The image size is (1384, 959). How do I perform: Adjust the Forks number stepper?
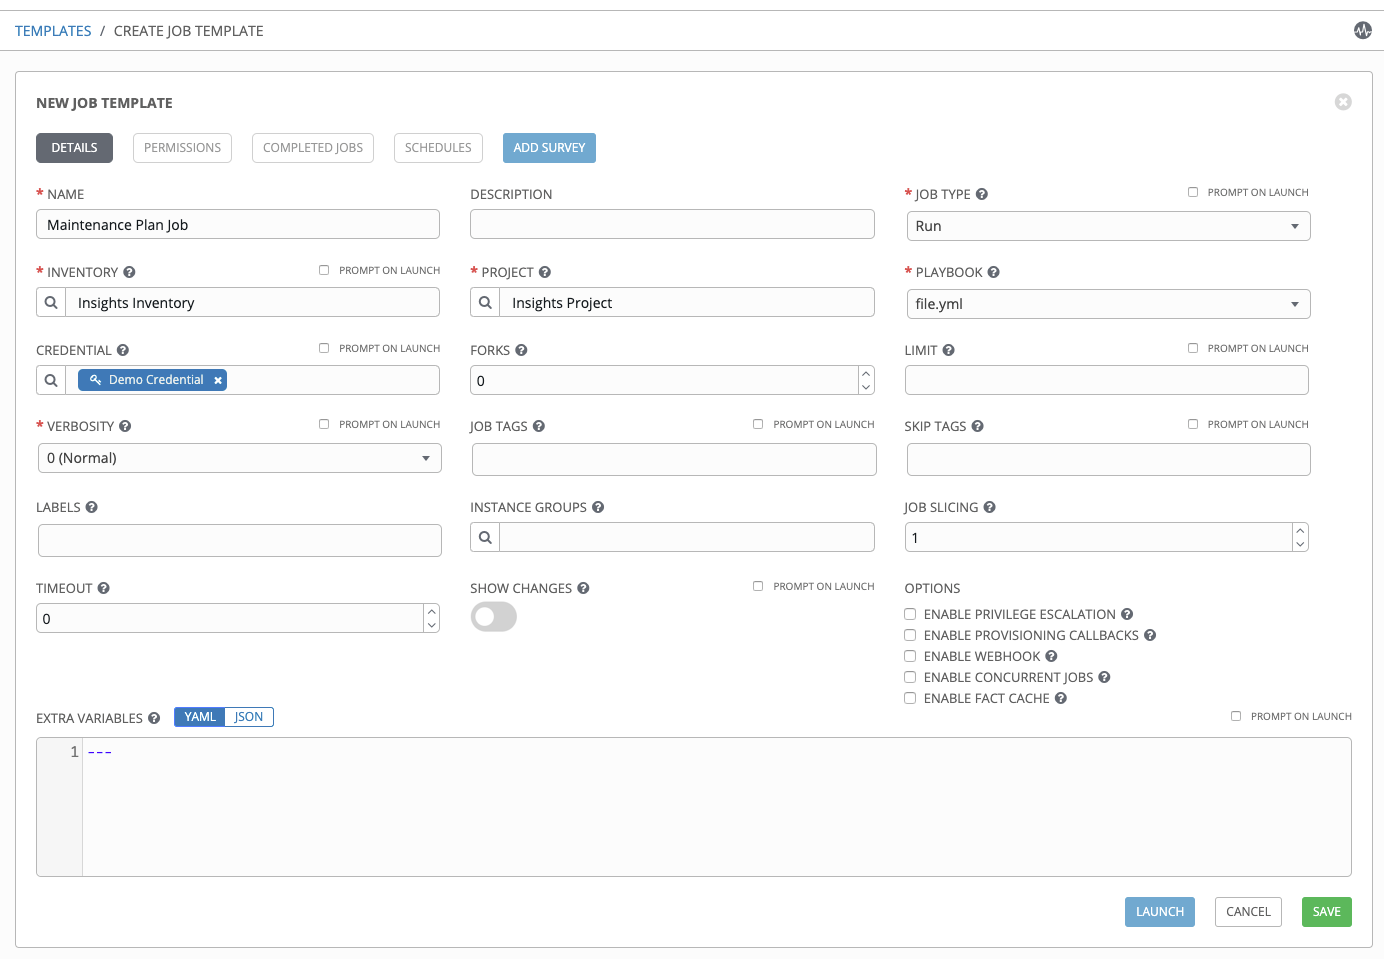(866, 380)
